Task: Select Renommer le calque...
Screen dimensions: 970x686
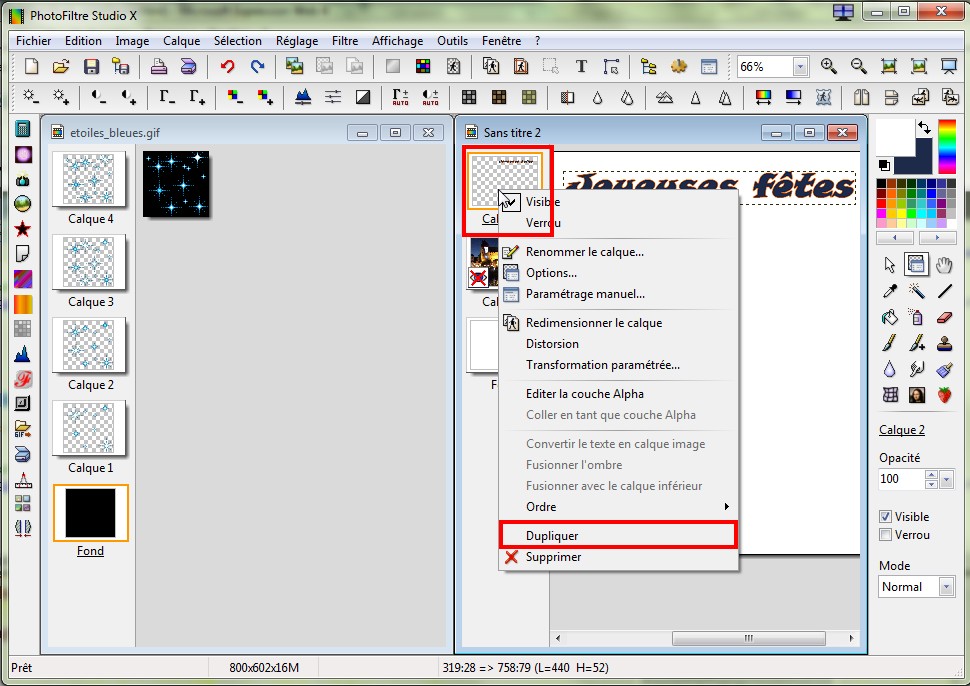Action: click(619, 252)
